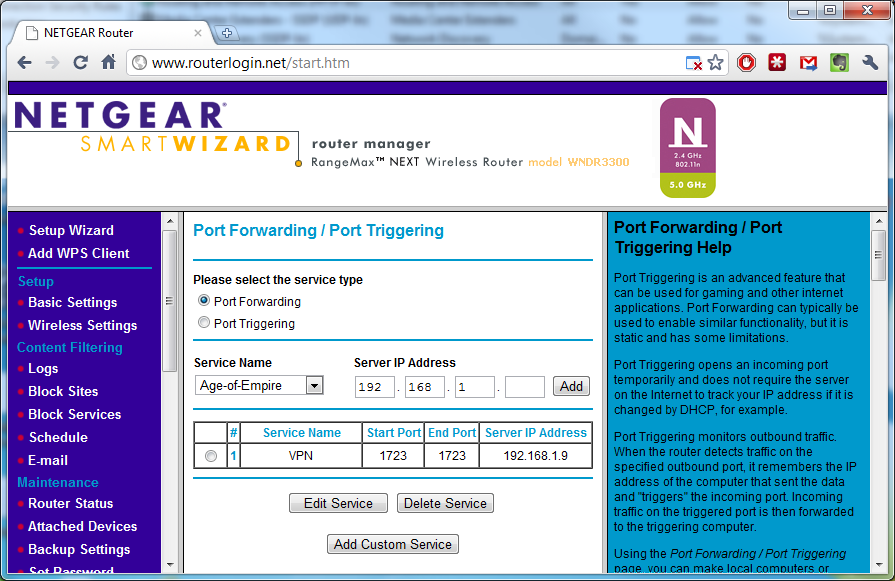Click the model WNDR3300 text
This screenshot has width=895, height=581.
point(578,162)
